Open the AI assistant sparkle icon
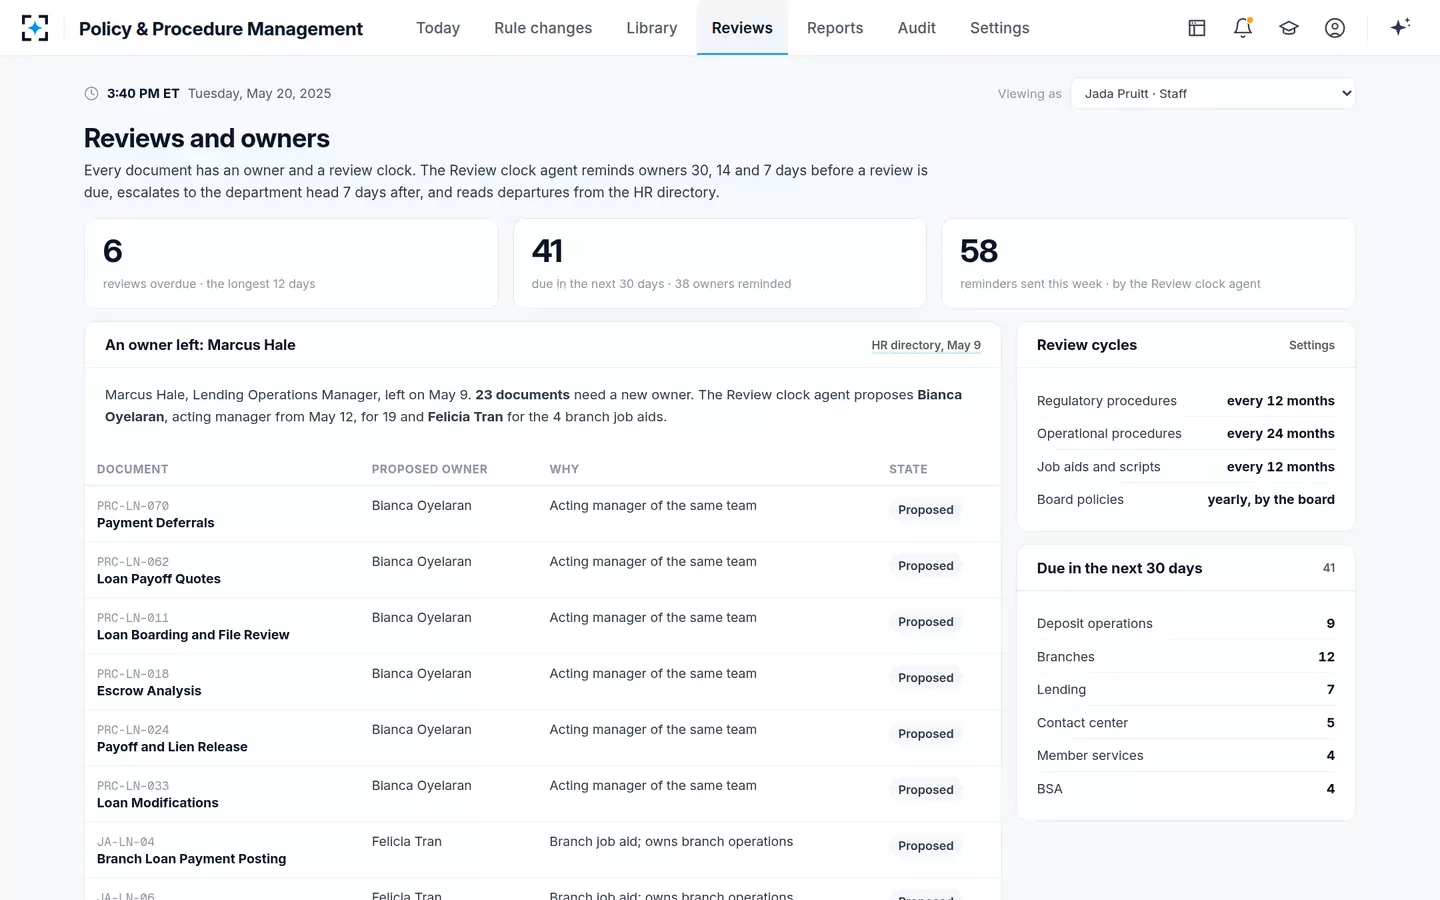Screen dimensions: 1440x900 [1400, 27]
